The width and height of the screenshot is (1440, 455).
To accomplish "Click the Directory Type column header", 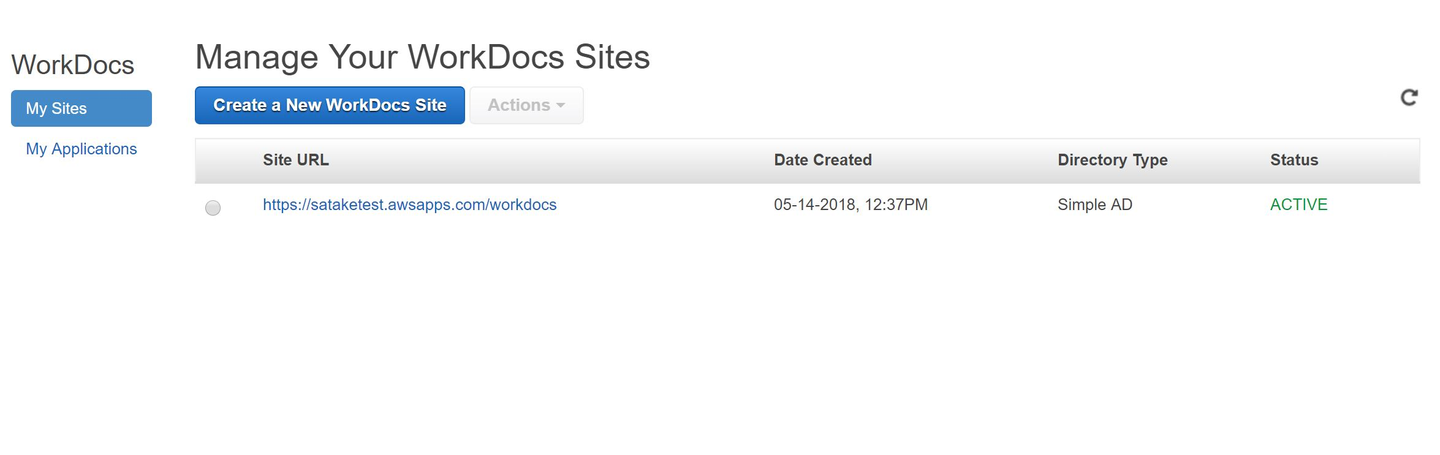I will [1112, 160].
